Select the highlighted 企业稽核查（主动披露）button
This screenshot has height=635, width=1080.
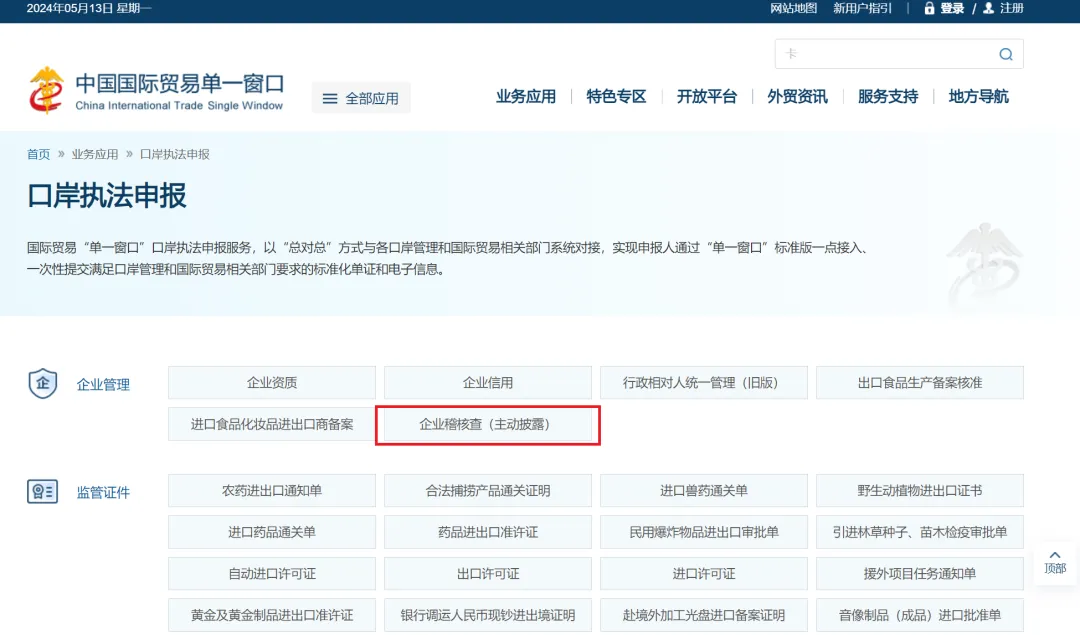click(487, 425)
